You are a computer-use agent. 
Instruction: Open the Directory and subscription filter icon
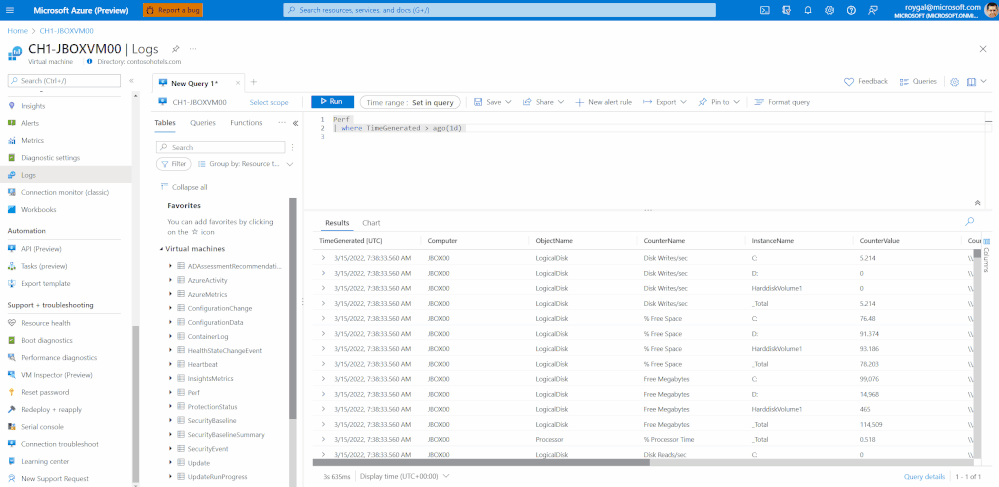click(787, 10)
